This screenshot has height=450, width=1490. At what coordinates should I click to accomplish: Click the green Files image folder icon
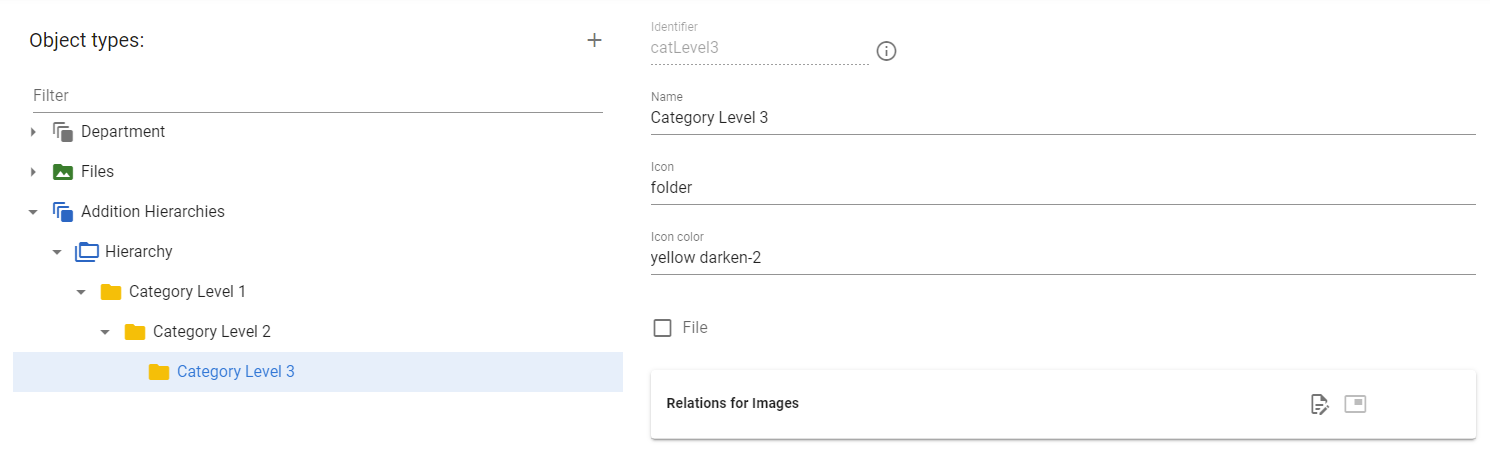[63, 172]
